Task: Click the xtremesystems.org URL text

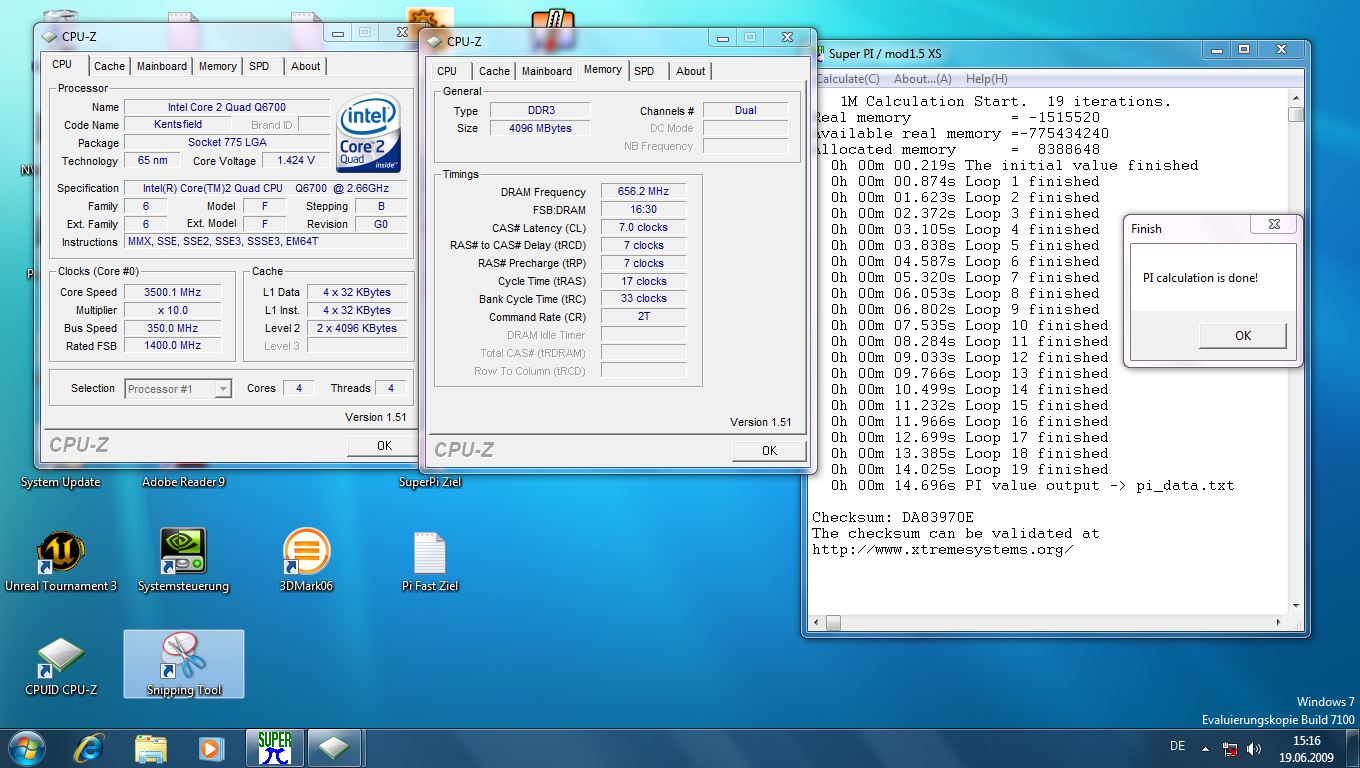Action: (x=943, y=550)
